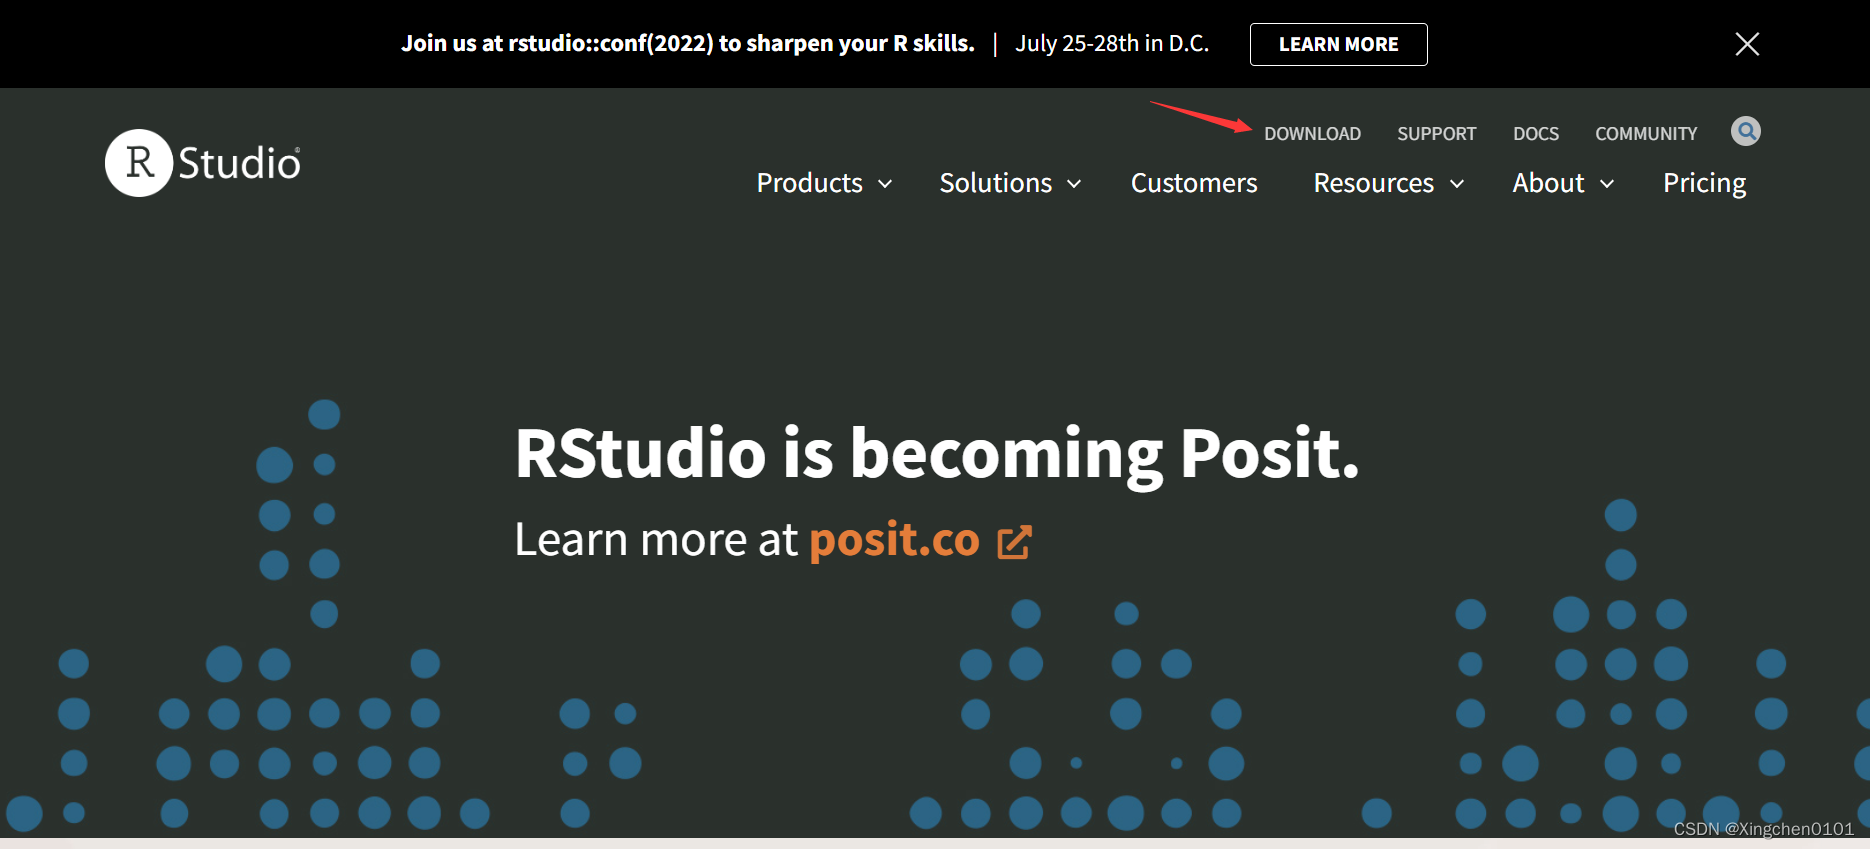Click the 'July 25-28th in D.C.' text
Screen dimensions: 1870x849
tap(1112, 44)
